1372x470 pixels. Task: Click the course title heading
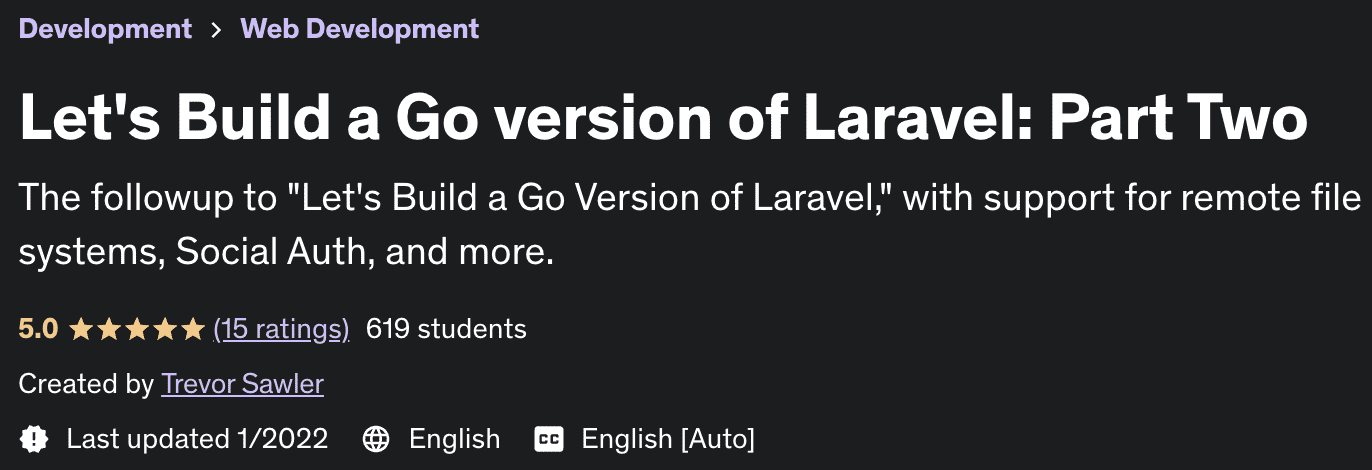tap(663, 118)
